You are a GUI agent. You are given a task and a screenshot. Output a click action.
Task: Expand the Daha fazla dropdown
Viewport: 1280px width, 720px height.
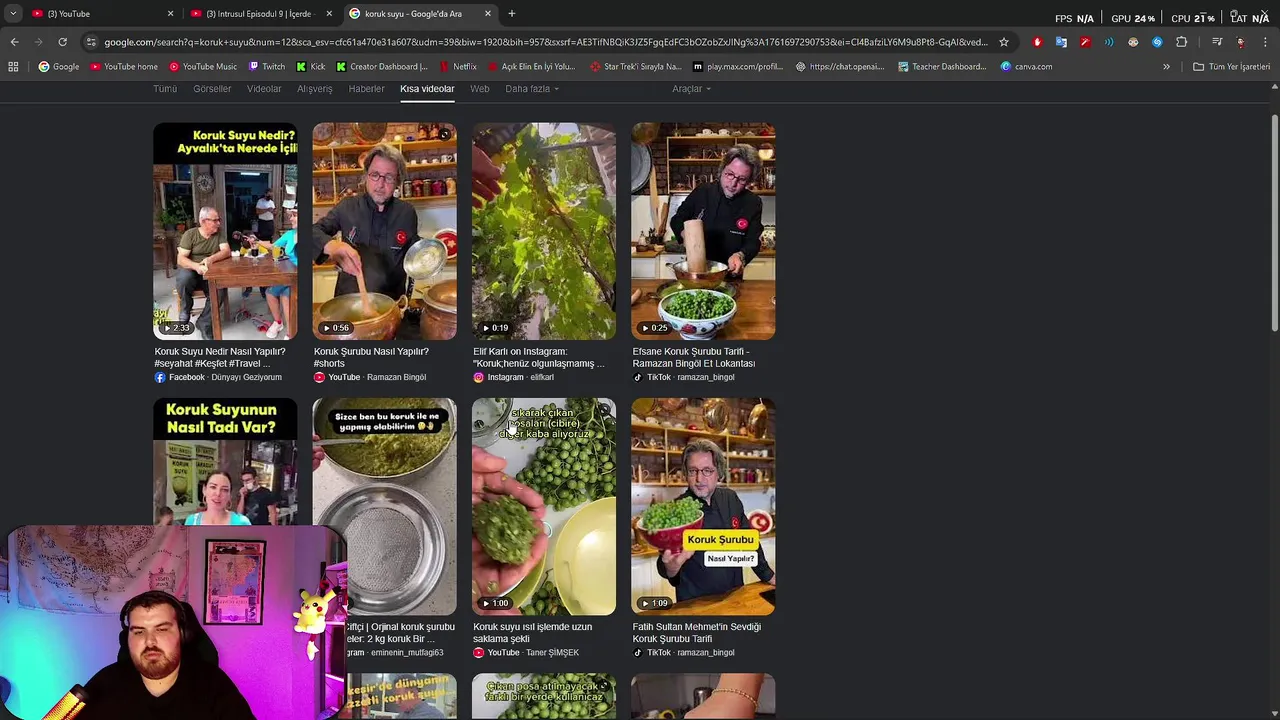[x=532, y=89]
